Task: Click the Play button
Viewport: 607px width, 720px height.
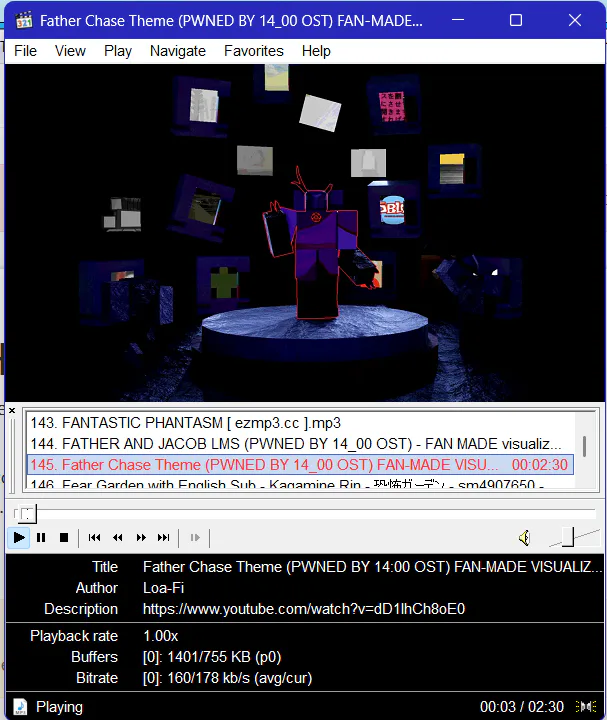Action: pyautogui.click(x=19, y=537)
